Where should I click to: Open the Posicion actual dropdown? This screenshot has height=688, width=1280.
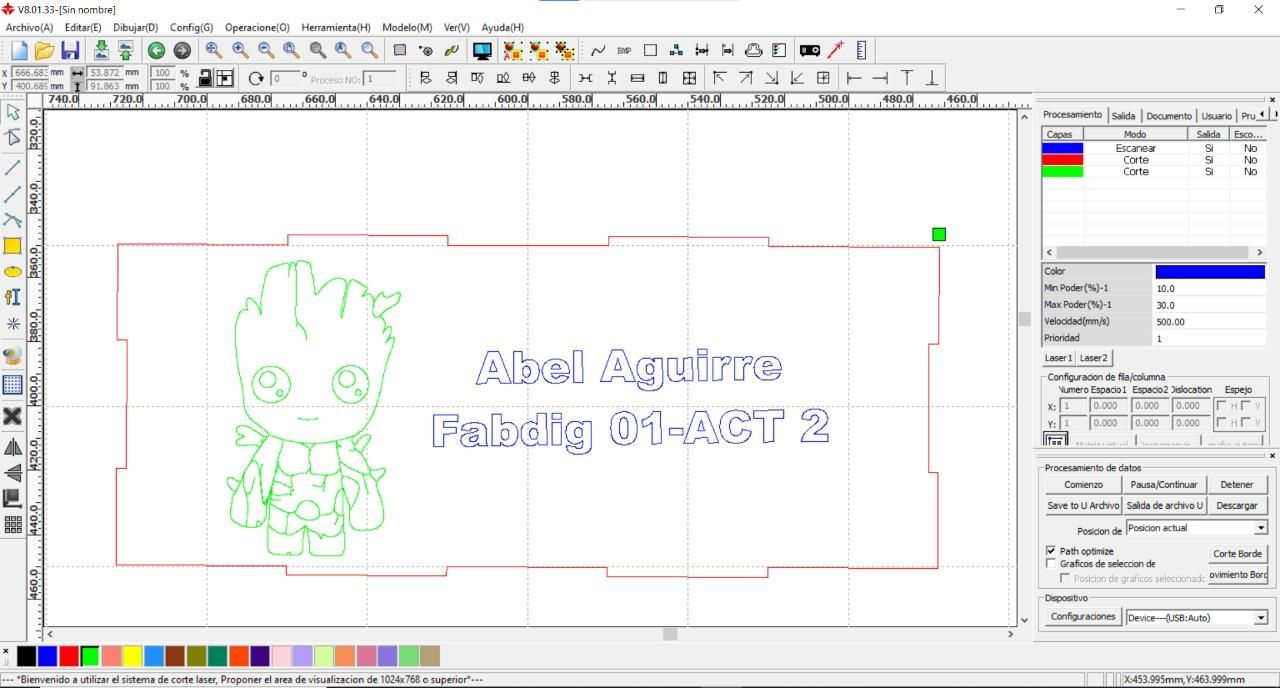point(1260,528)
